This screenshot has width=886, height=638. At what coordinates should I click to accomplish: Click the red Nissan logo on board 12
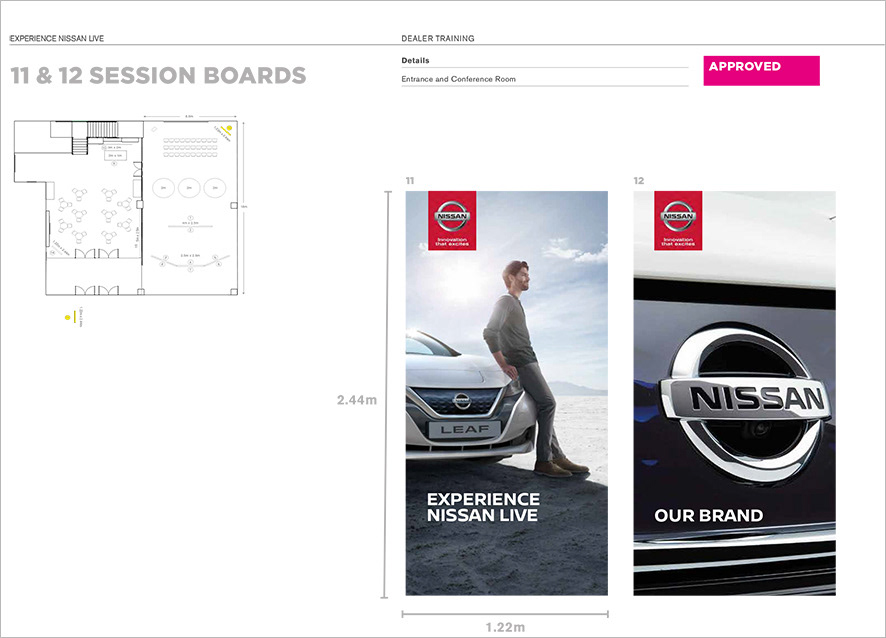[x=678, y=220]
